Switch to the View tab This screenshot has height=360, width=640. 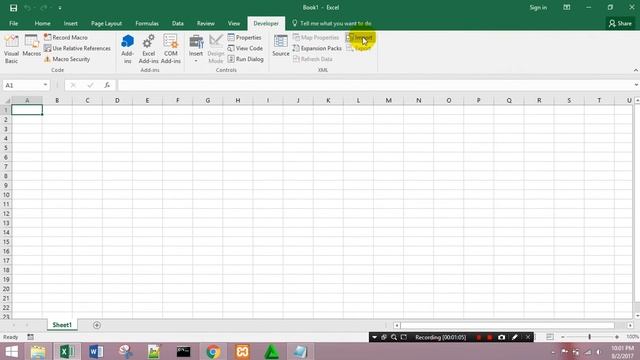tap(234, 23)
